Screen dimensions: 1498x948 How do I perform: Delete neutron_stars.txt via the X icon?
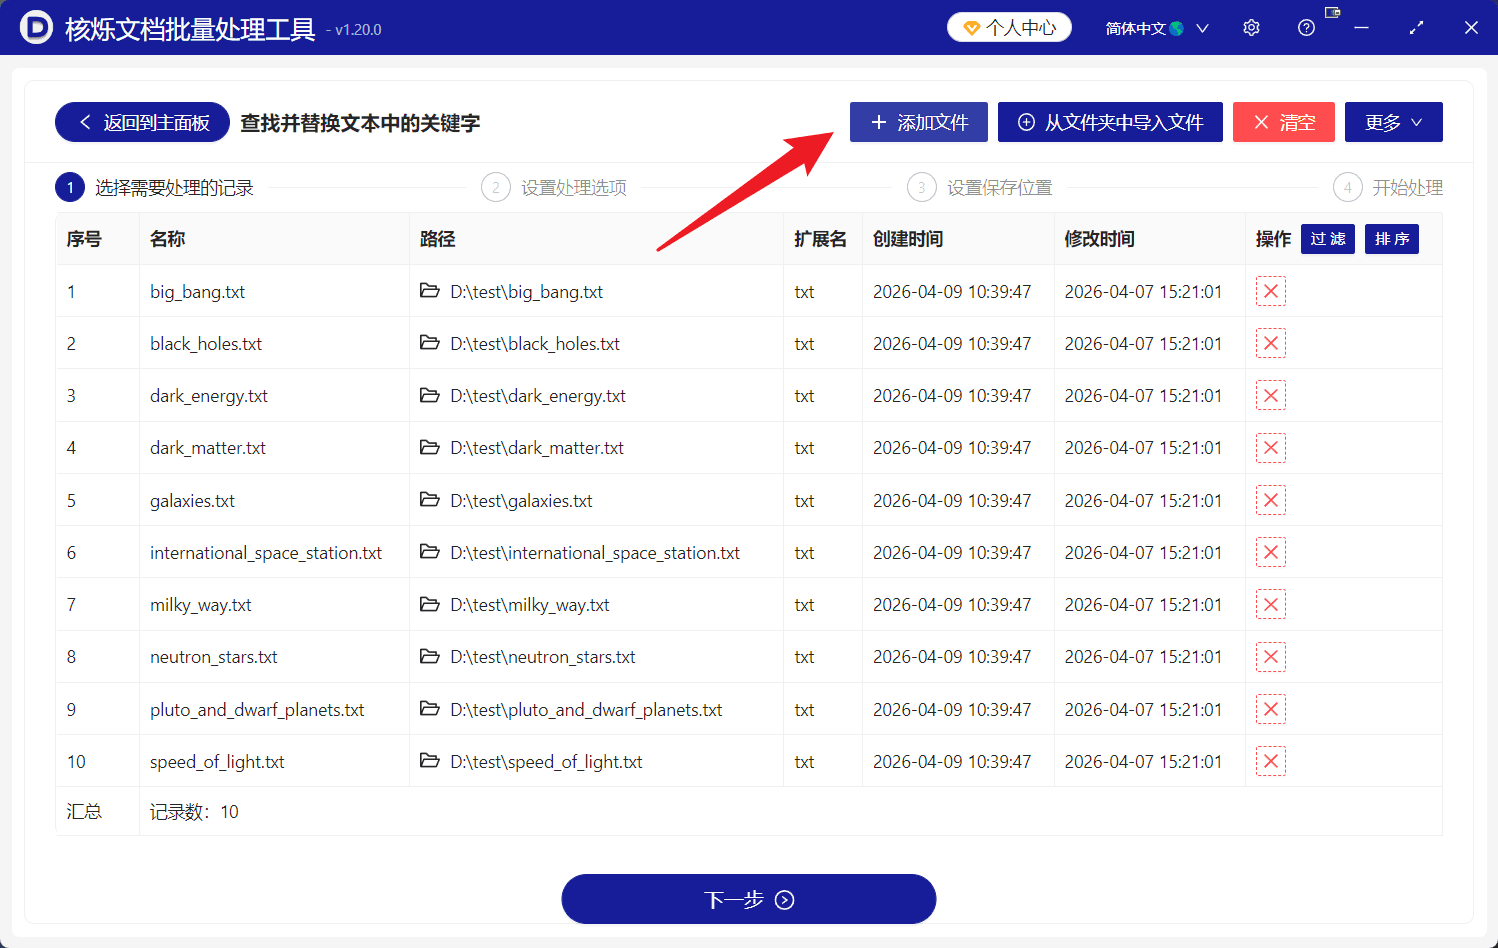click(x=1270, y=656)
